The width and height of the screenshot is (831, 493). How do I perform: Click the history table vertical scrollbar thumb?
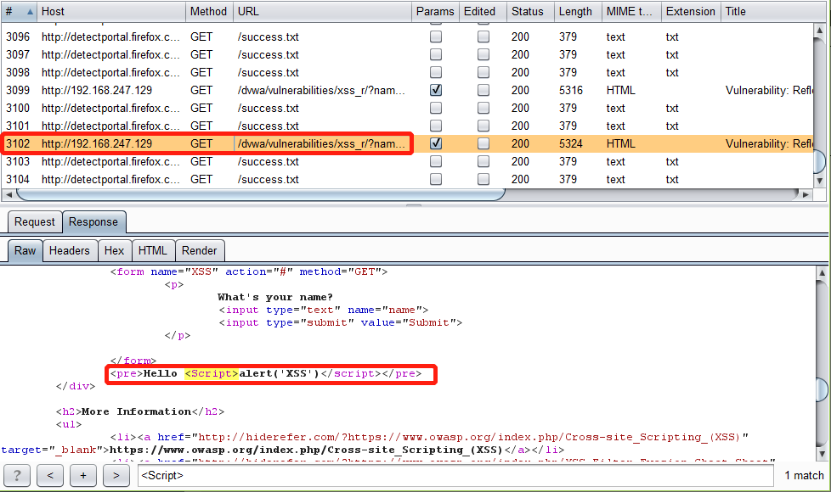[819, 161]
